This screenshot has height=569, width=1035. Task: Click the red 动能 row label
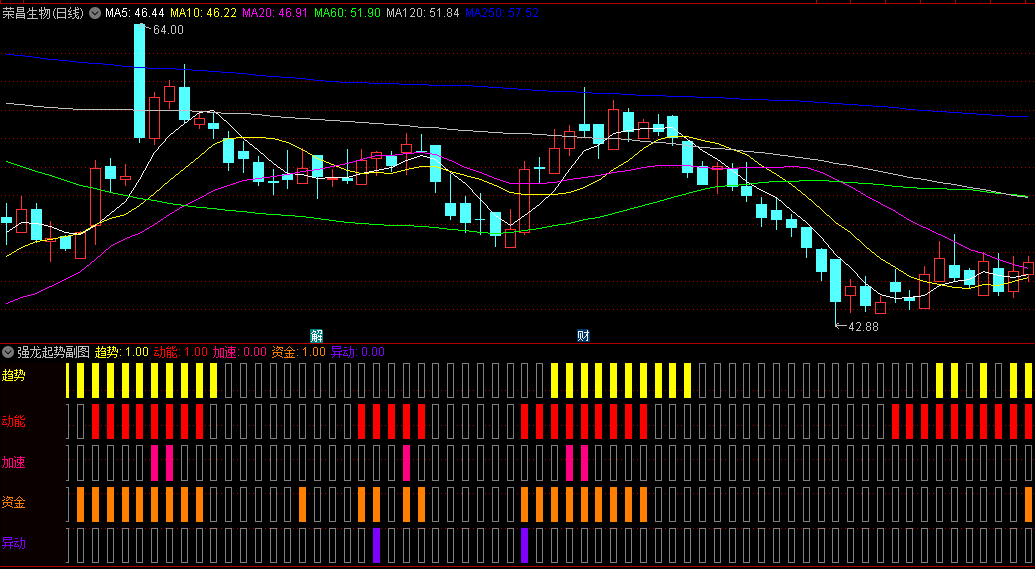tap(13, 420)
